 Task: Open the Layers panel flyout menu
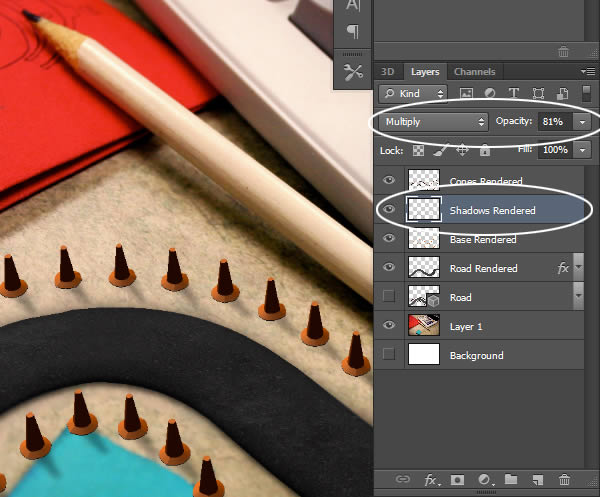[588, 72]
